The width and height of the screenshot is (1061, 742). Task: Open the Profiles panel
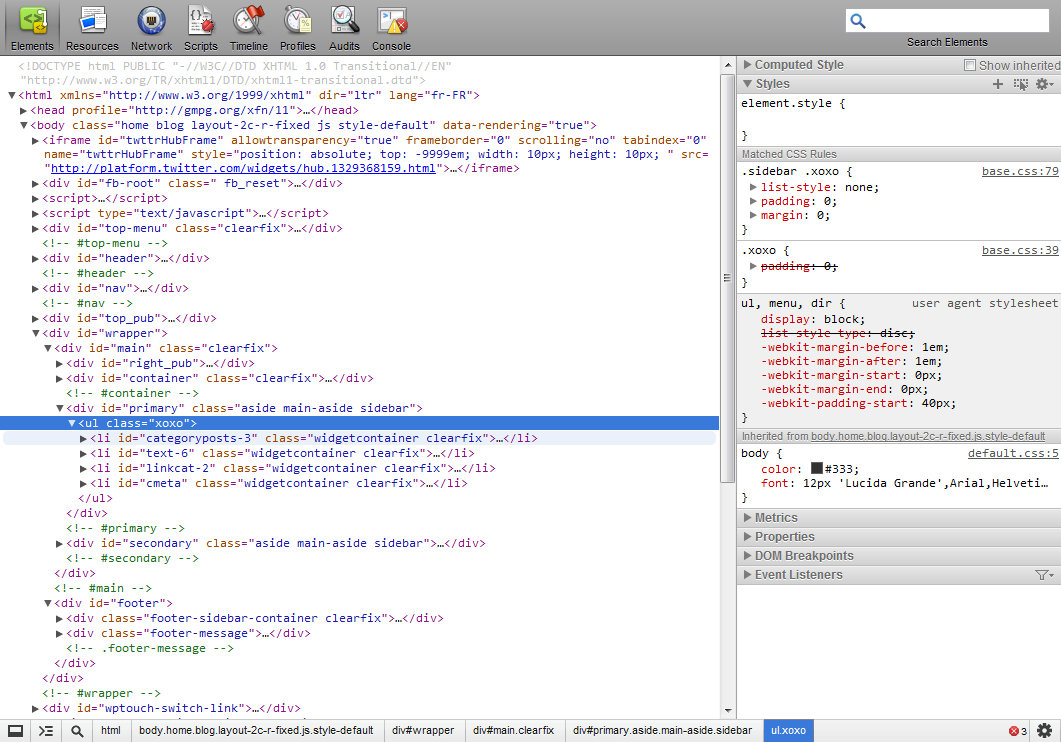298,28
